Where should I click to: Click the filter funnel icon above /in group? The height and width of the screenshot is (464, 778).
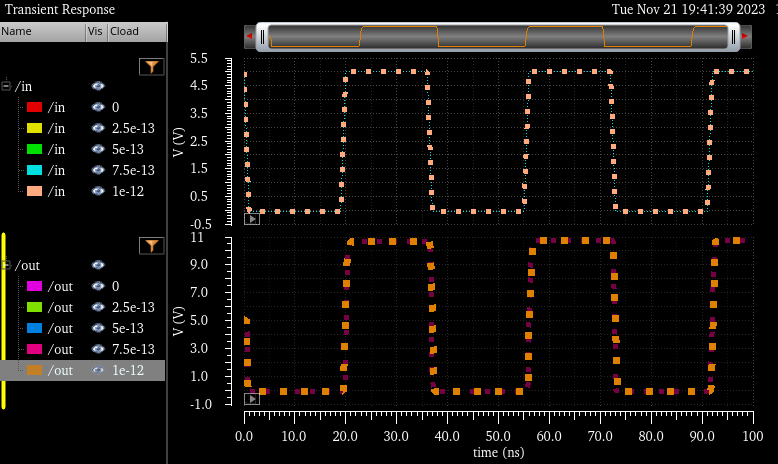[151, 67]
